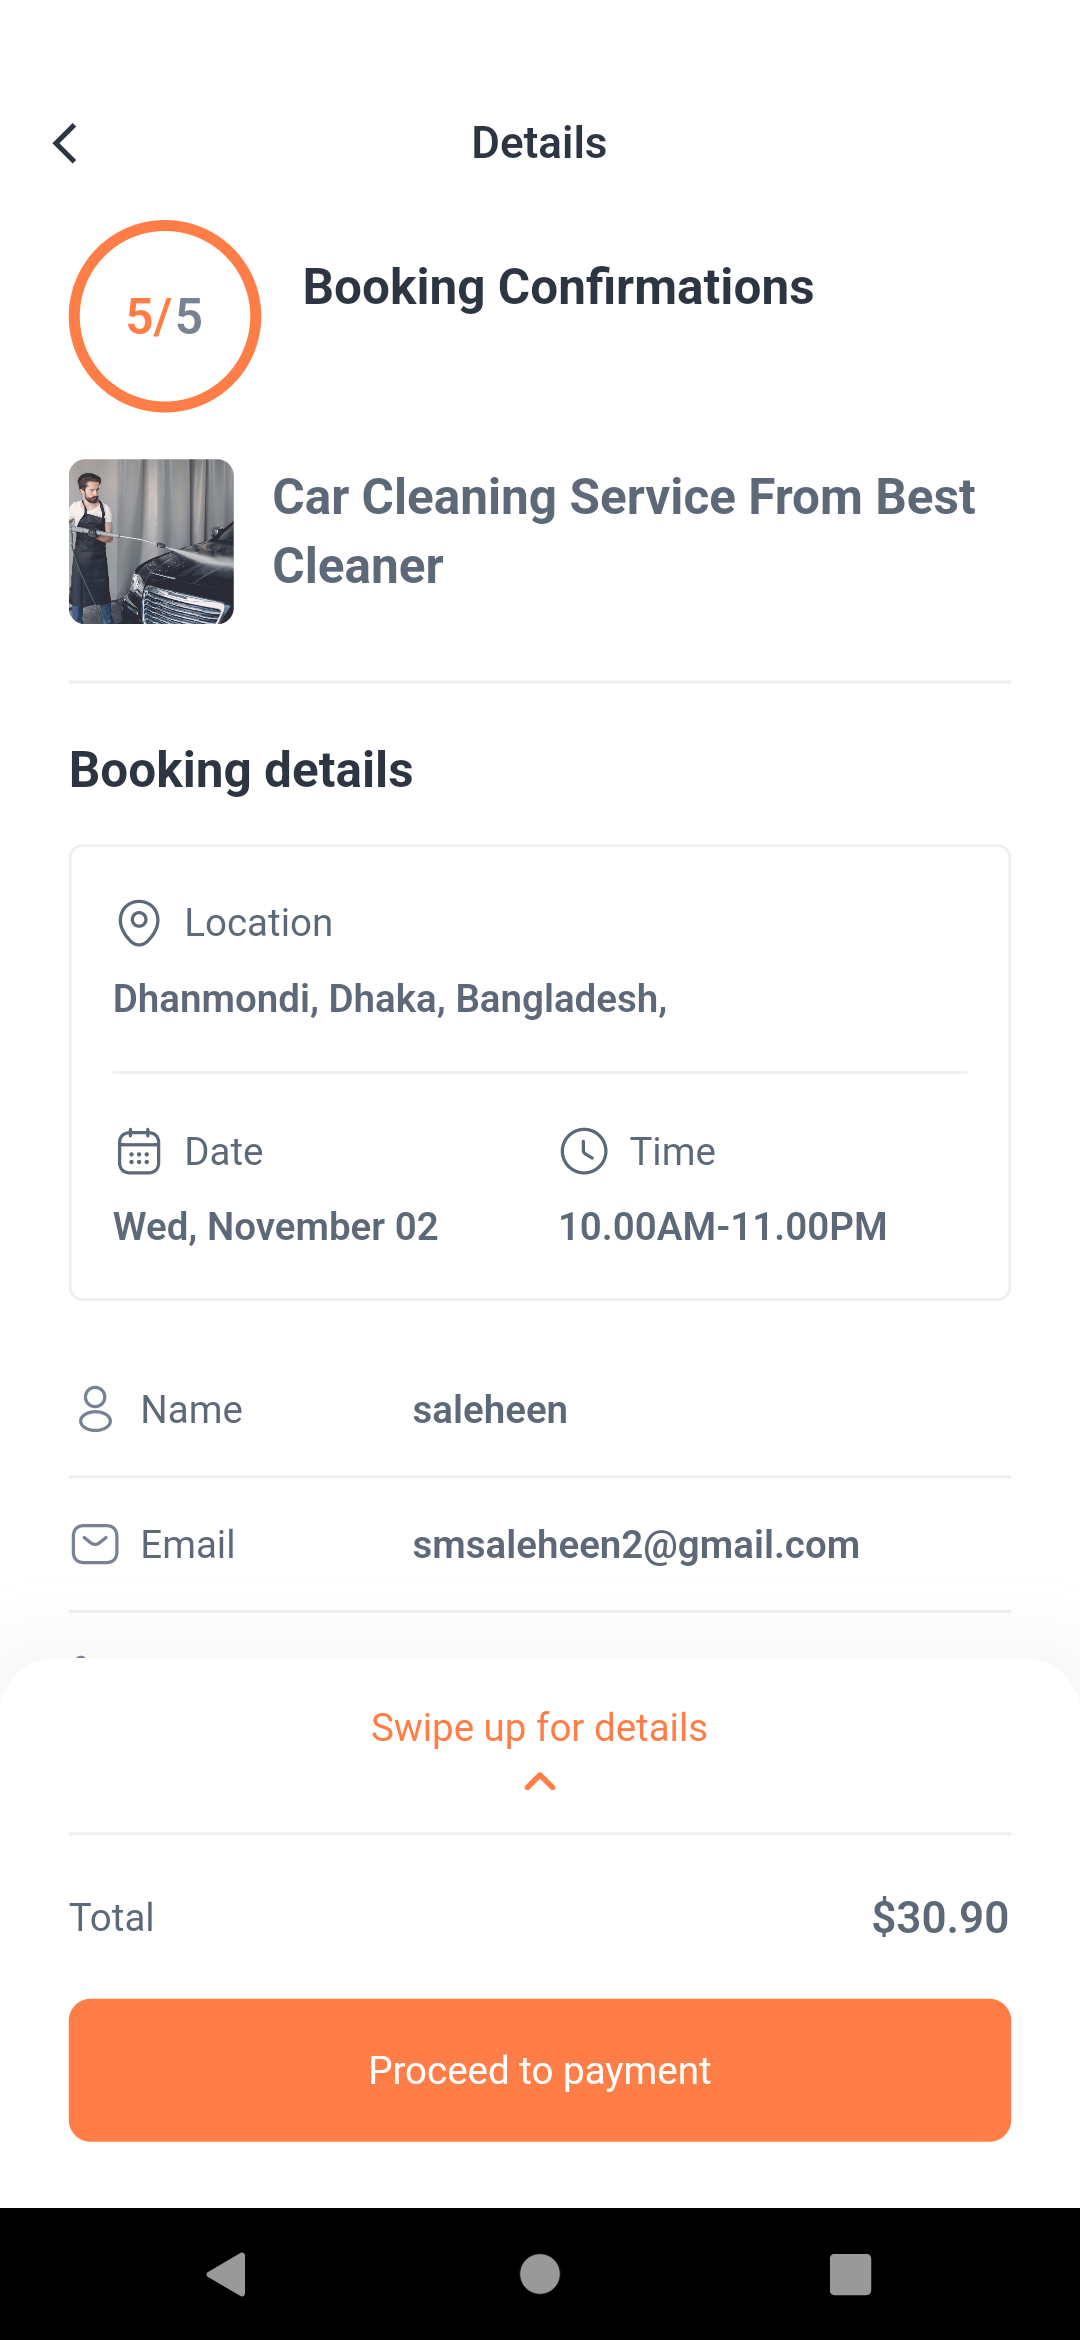Click the Proceed to payment button
The height and width of the screenshot is (2340, 1080).
tap(540, 2070)
